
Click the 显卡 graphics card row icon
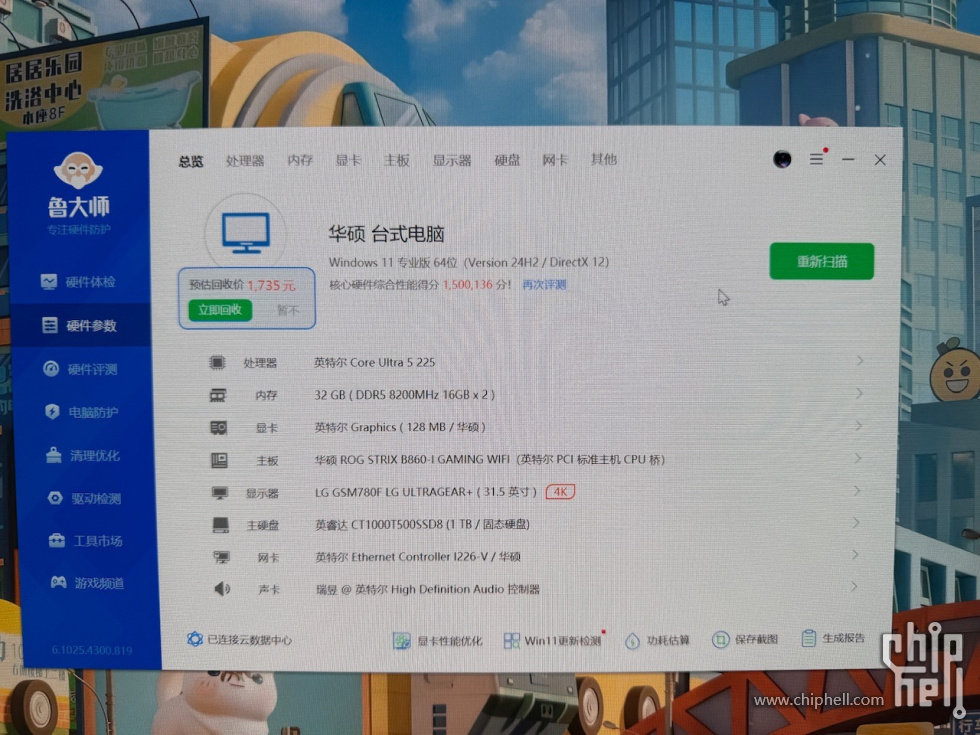pos(218,428)
